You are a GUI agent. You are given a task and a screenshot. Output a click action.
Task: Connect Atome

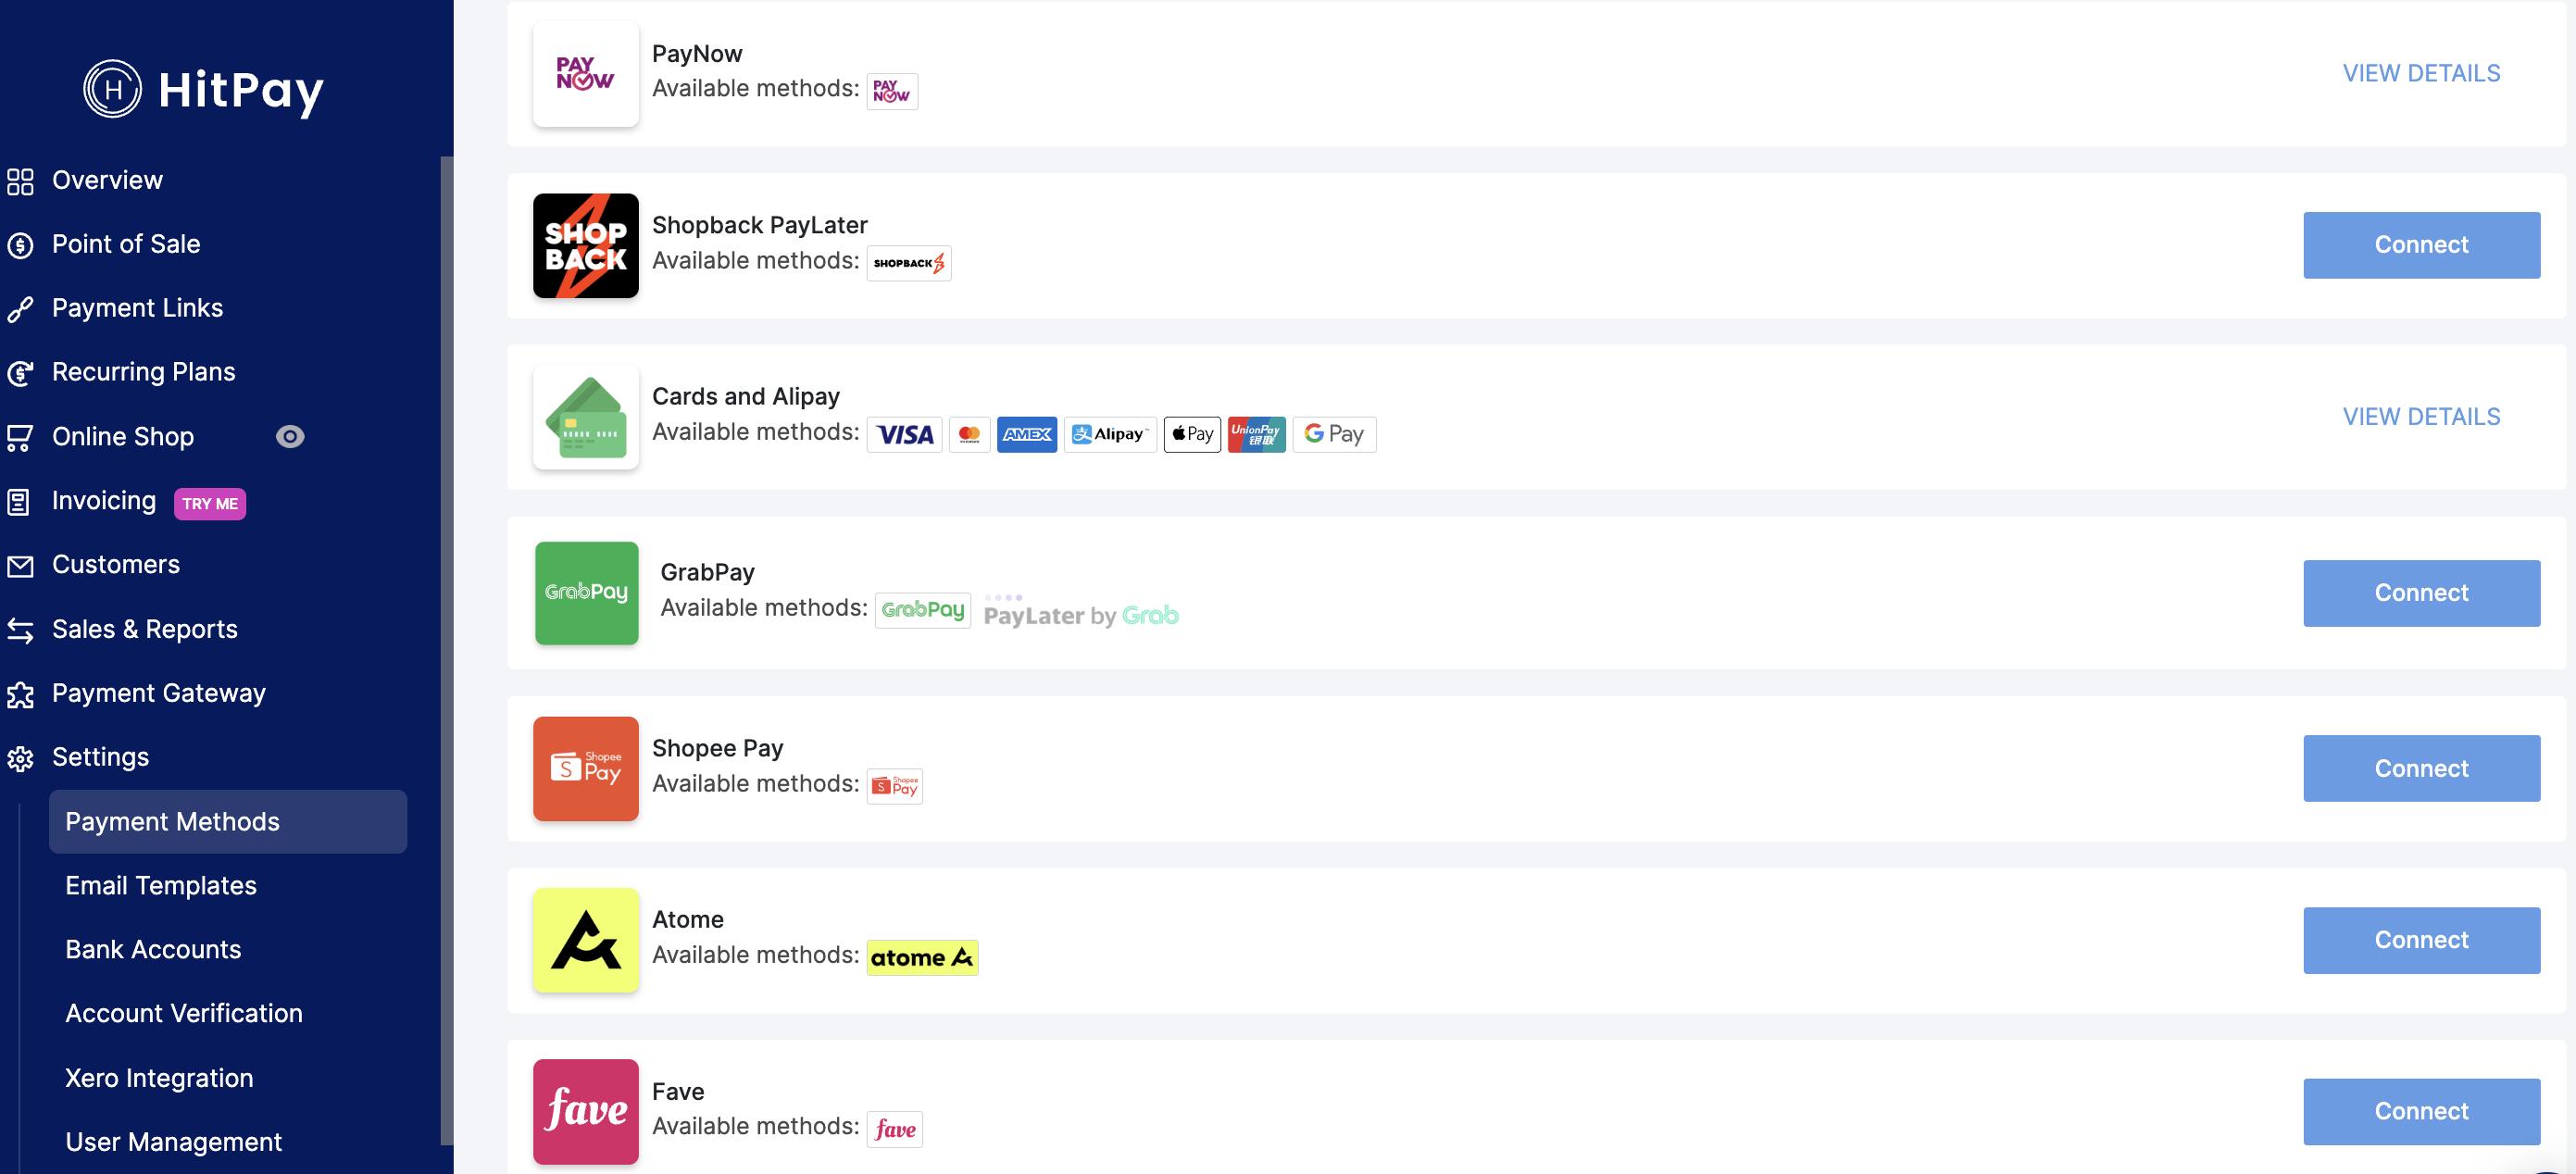point(2421,940)
